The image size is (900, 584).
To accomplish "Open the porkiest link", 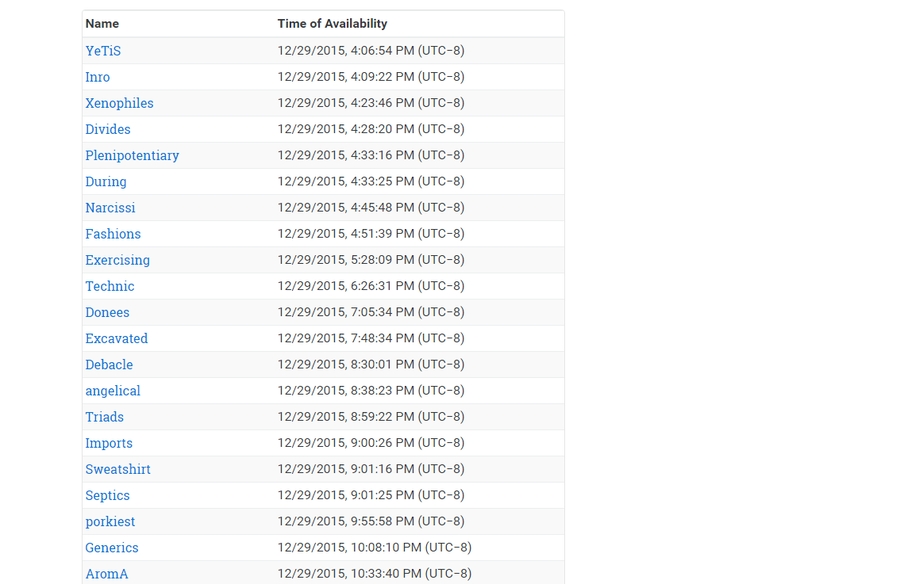I will [110, 521].
